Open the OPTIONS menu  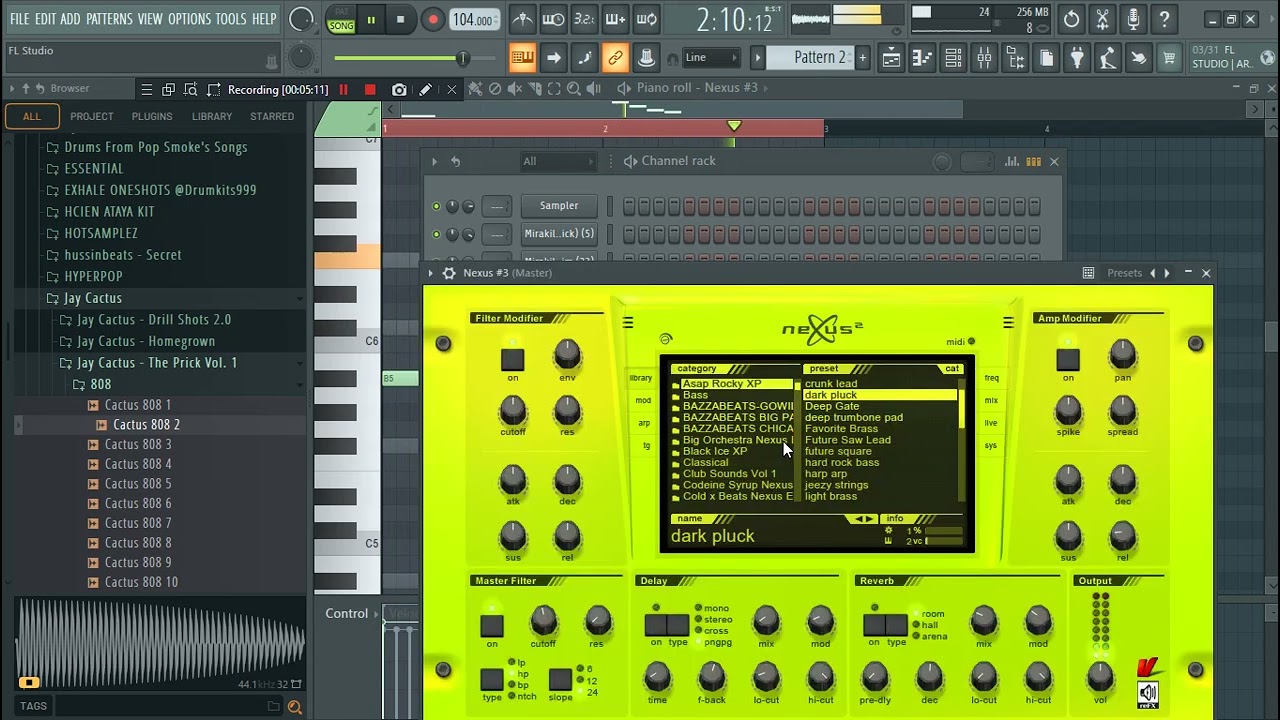pyautogui.click(x=189, y=19)
